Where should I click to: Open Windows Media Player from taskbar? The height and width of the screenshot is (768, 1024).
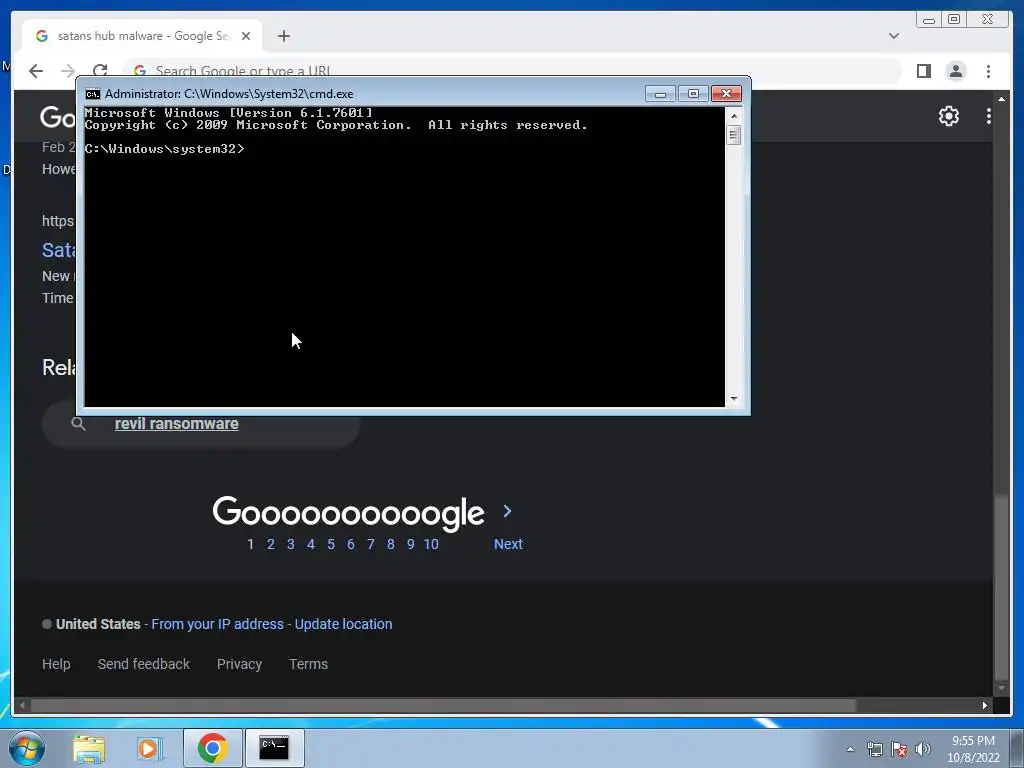click(149, 748)
